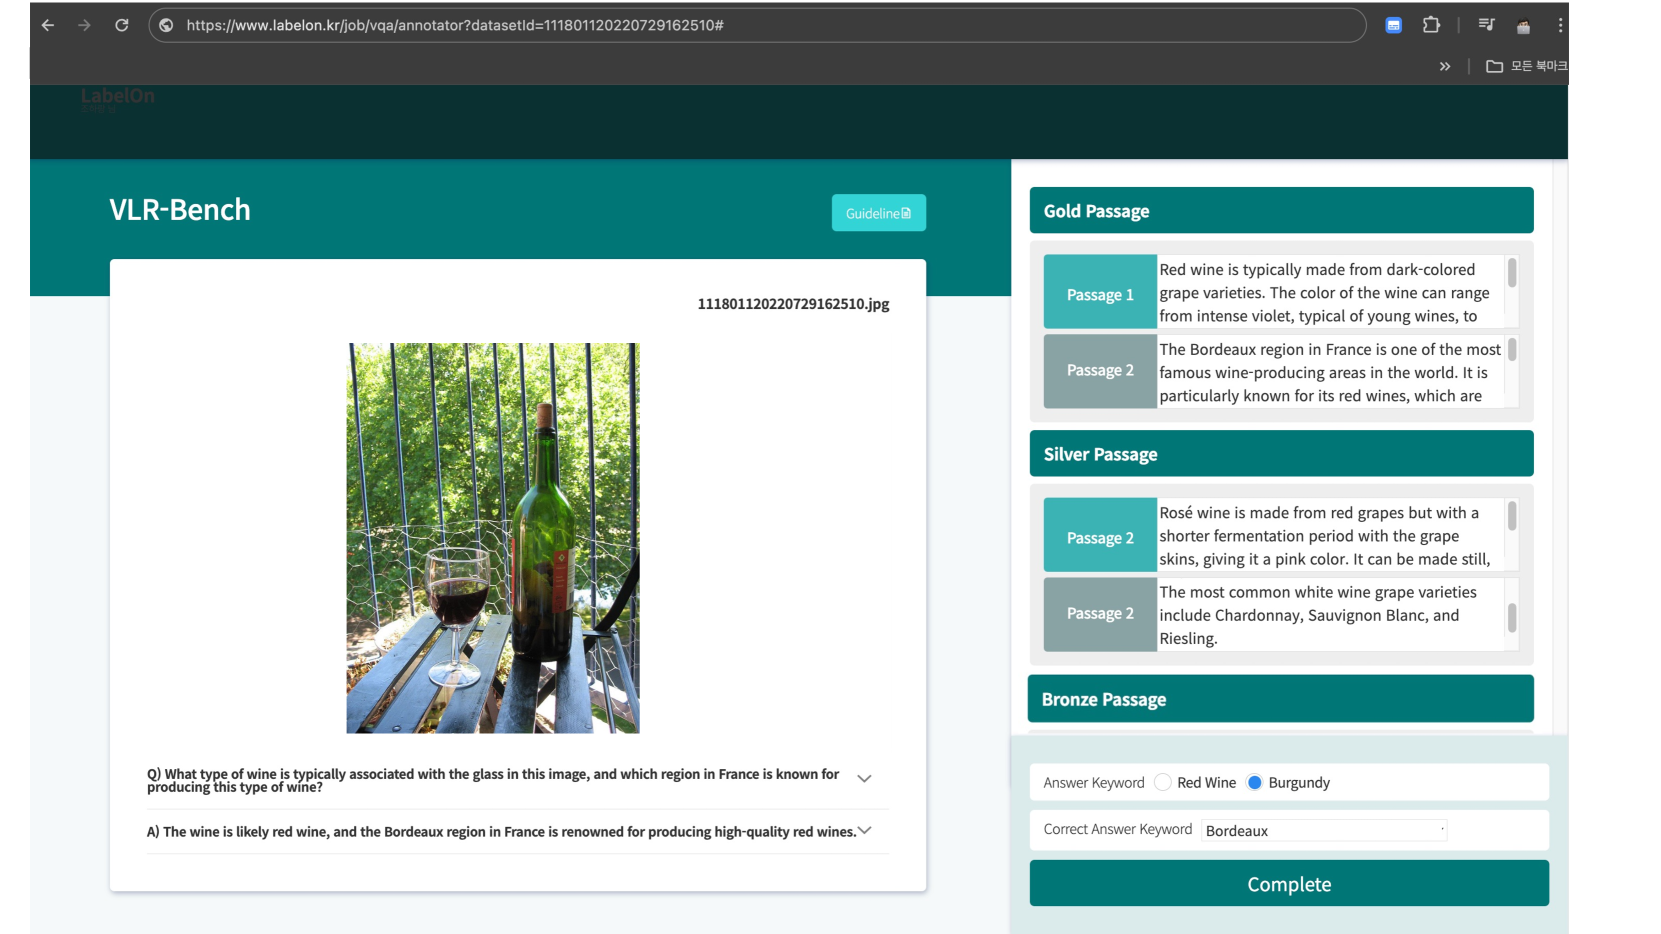Viewport: 1661px width, 934px height.
Task: Click the Silver Passage header
Action: (x=1281, y=453)
